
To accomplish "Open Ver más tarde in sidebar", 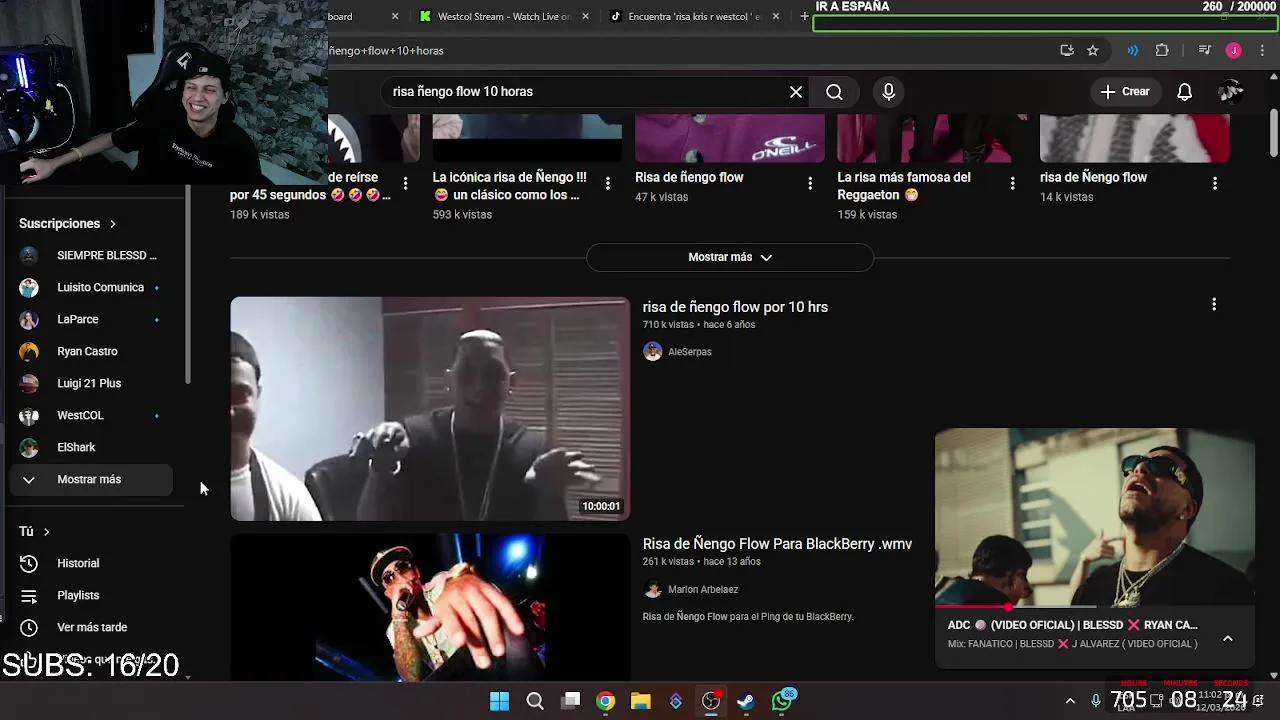I will pyautogui.click(x=92, y=627).
